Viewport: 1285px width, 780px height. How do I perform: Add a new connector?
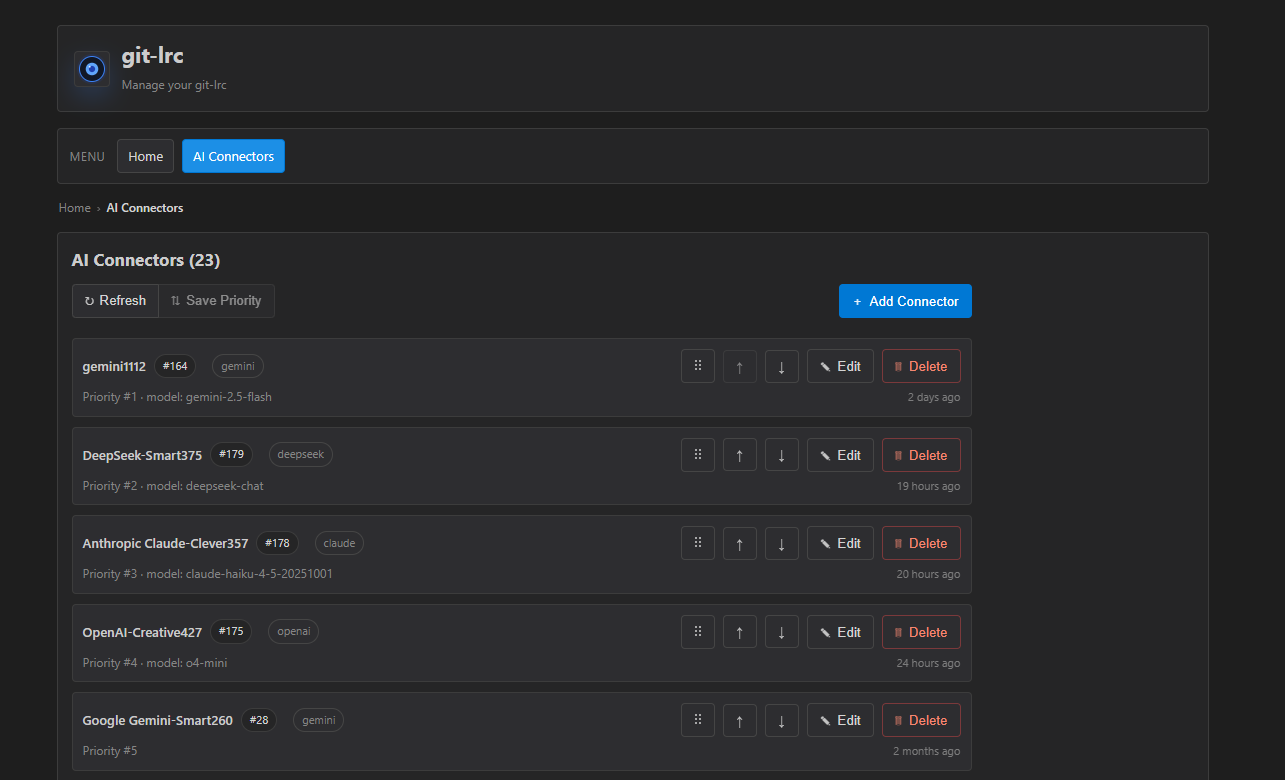(x=905, y=300)
